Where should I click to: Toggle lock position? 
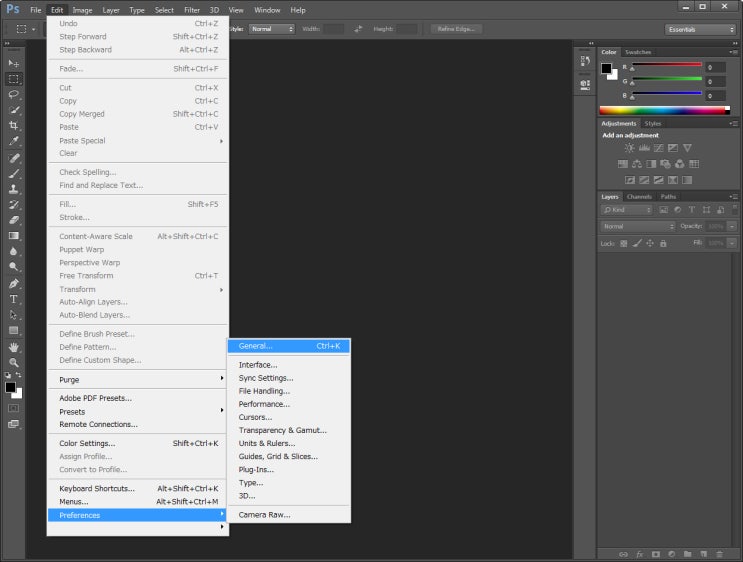point(650,244)
